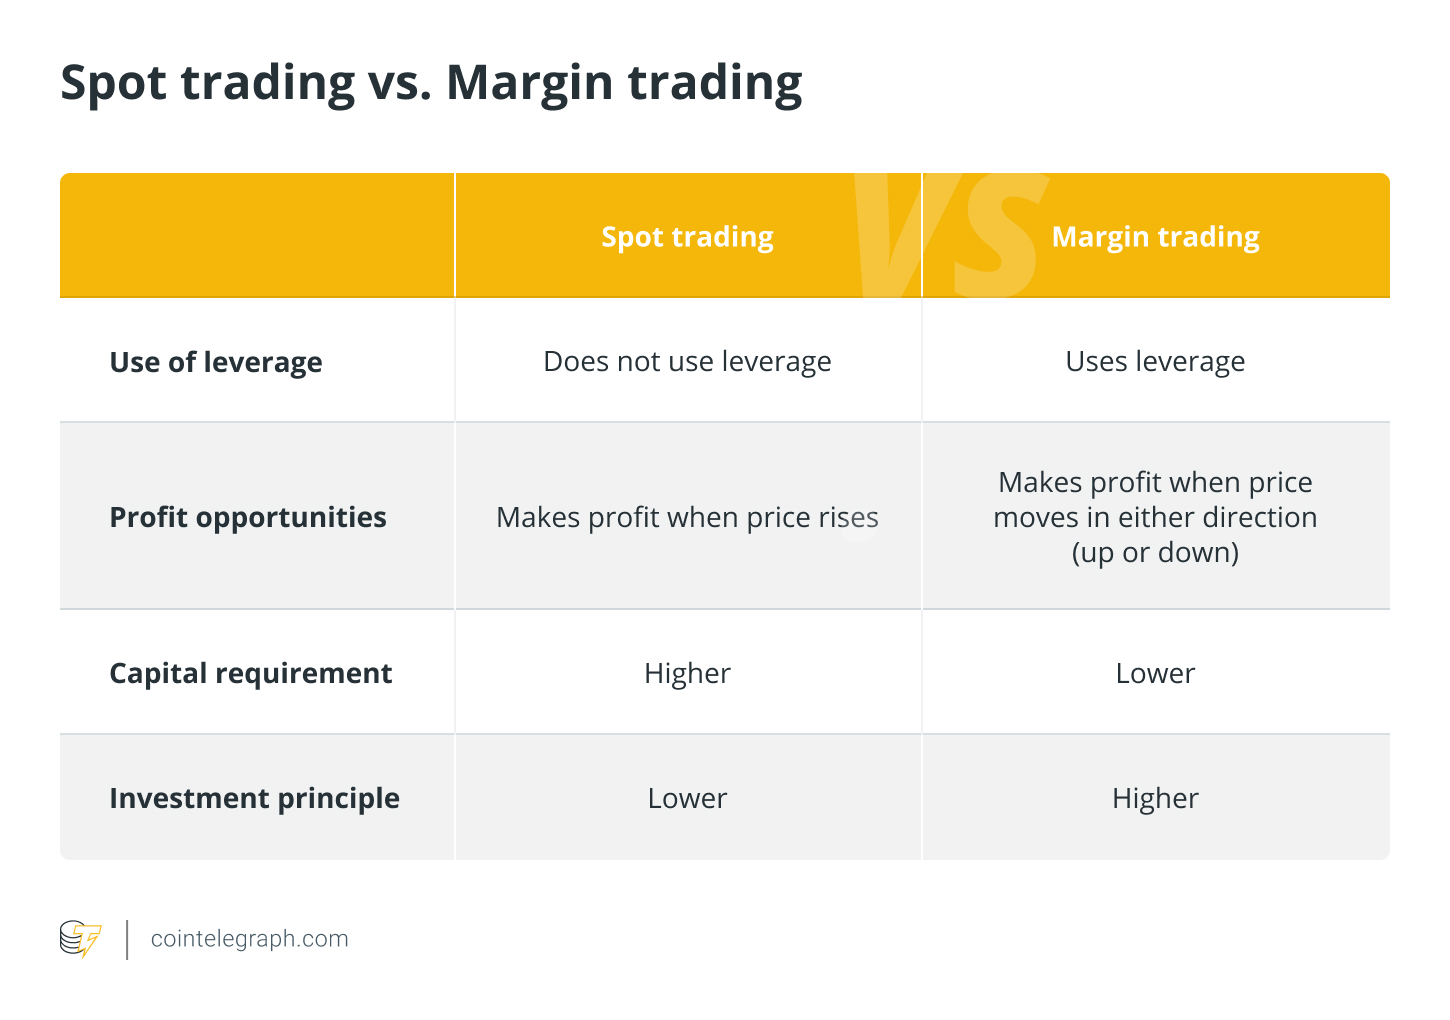Image resolution: width=1450 pixels, height=1020 pixels.
Task: Open the cointelegraph.com link
Action: tap(249, 939)
